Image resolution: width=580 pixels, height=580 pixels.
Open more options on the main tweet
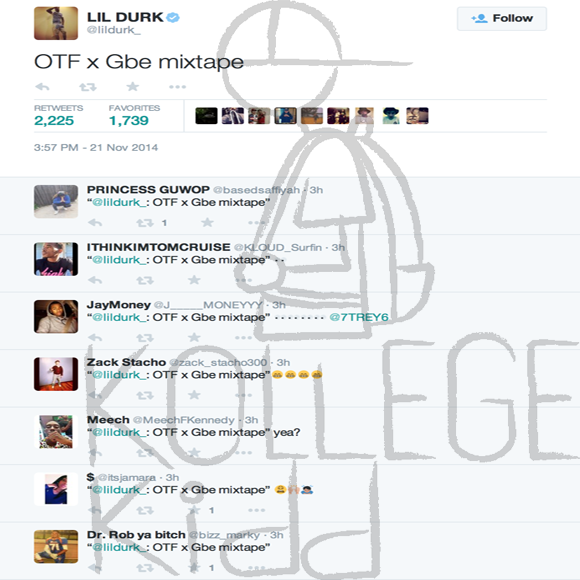178,87
